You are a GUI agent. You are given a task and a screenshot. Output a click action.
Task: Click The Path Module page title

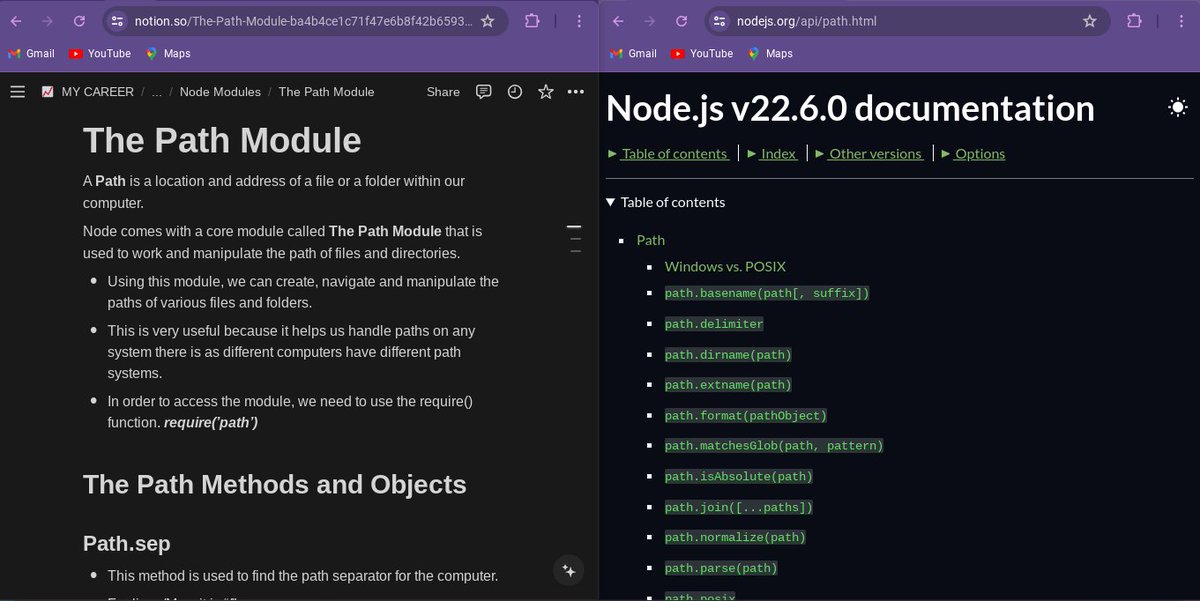click(222, 139)
